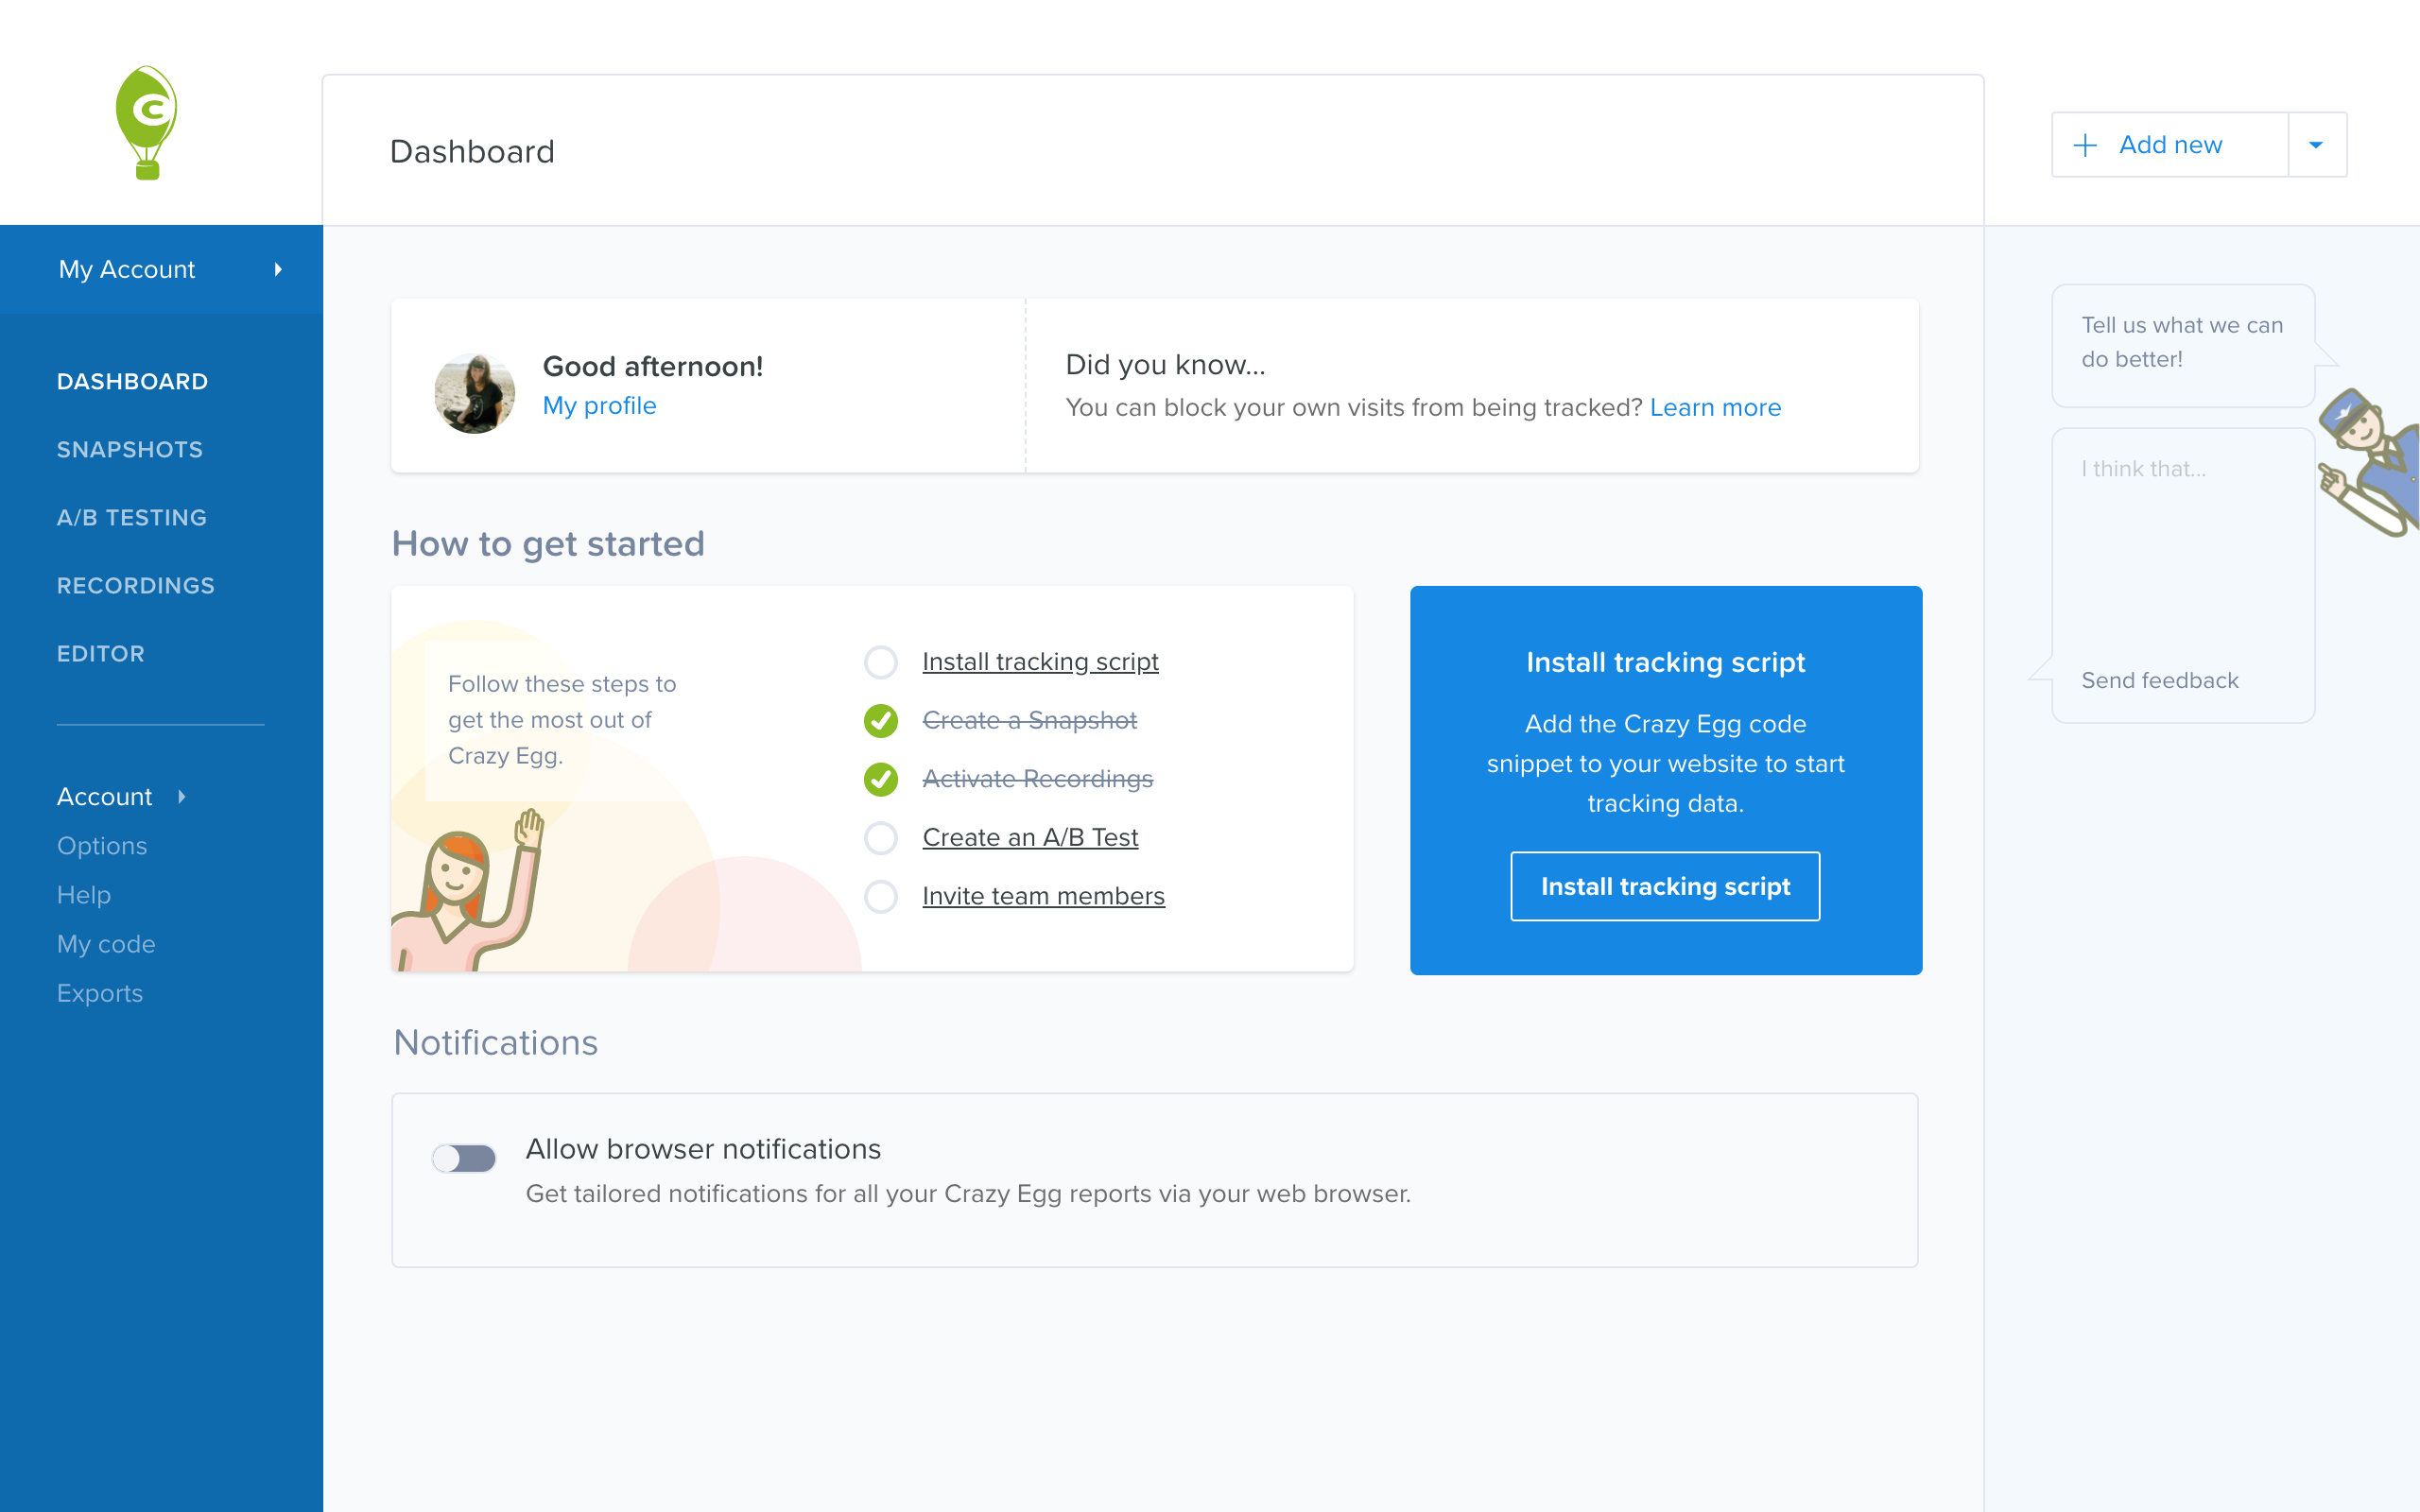Image resolution: width=2420 pixels, height=1512 pixels.
Task: Click the plus icon in Add new
Action: (2085, 146)
